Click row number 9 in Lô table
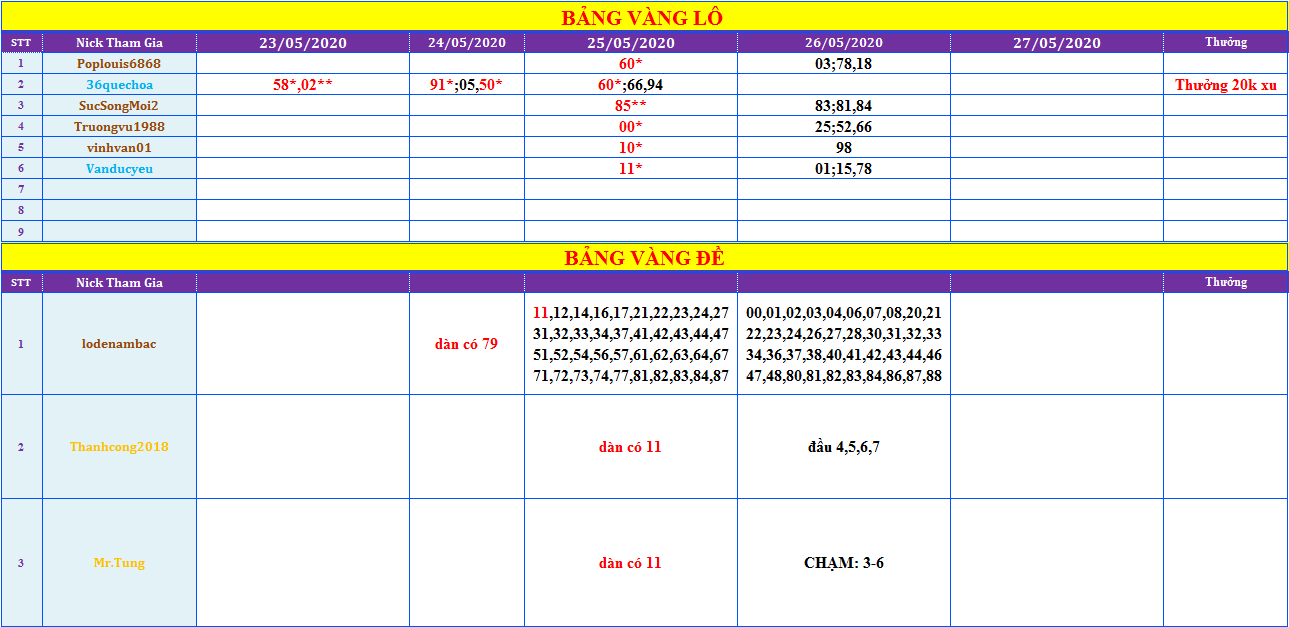Screen dimensions: 1289x627 coord(21,231)
